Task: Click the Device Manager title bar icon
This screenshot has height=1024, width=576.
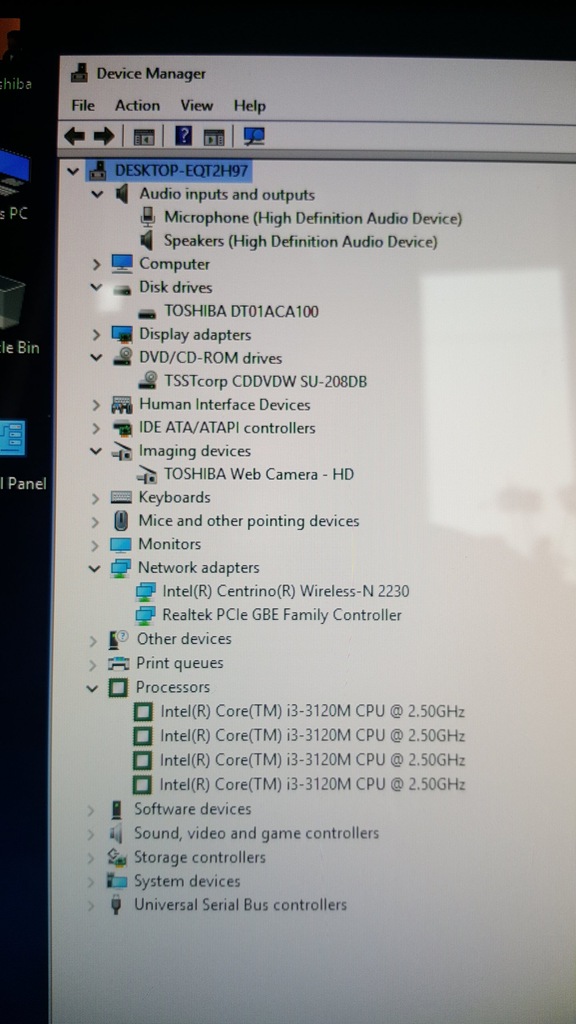Action: [x=80, y=72]
